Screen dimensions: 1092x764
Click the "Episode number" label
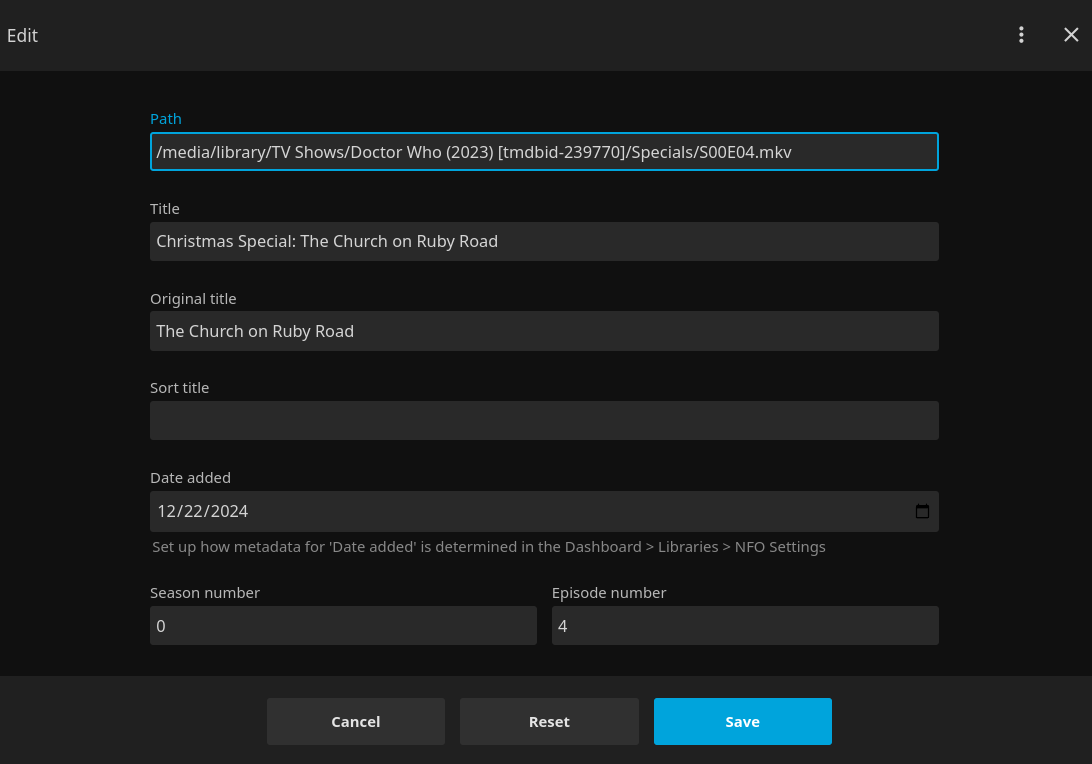point(609,593)
